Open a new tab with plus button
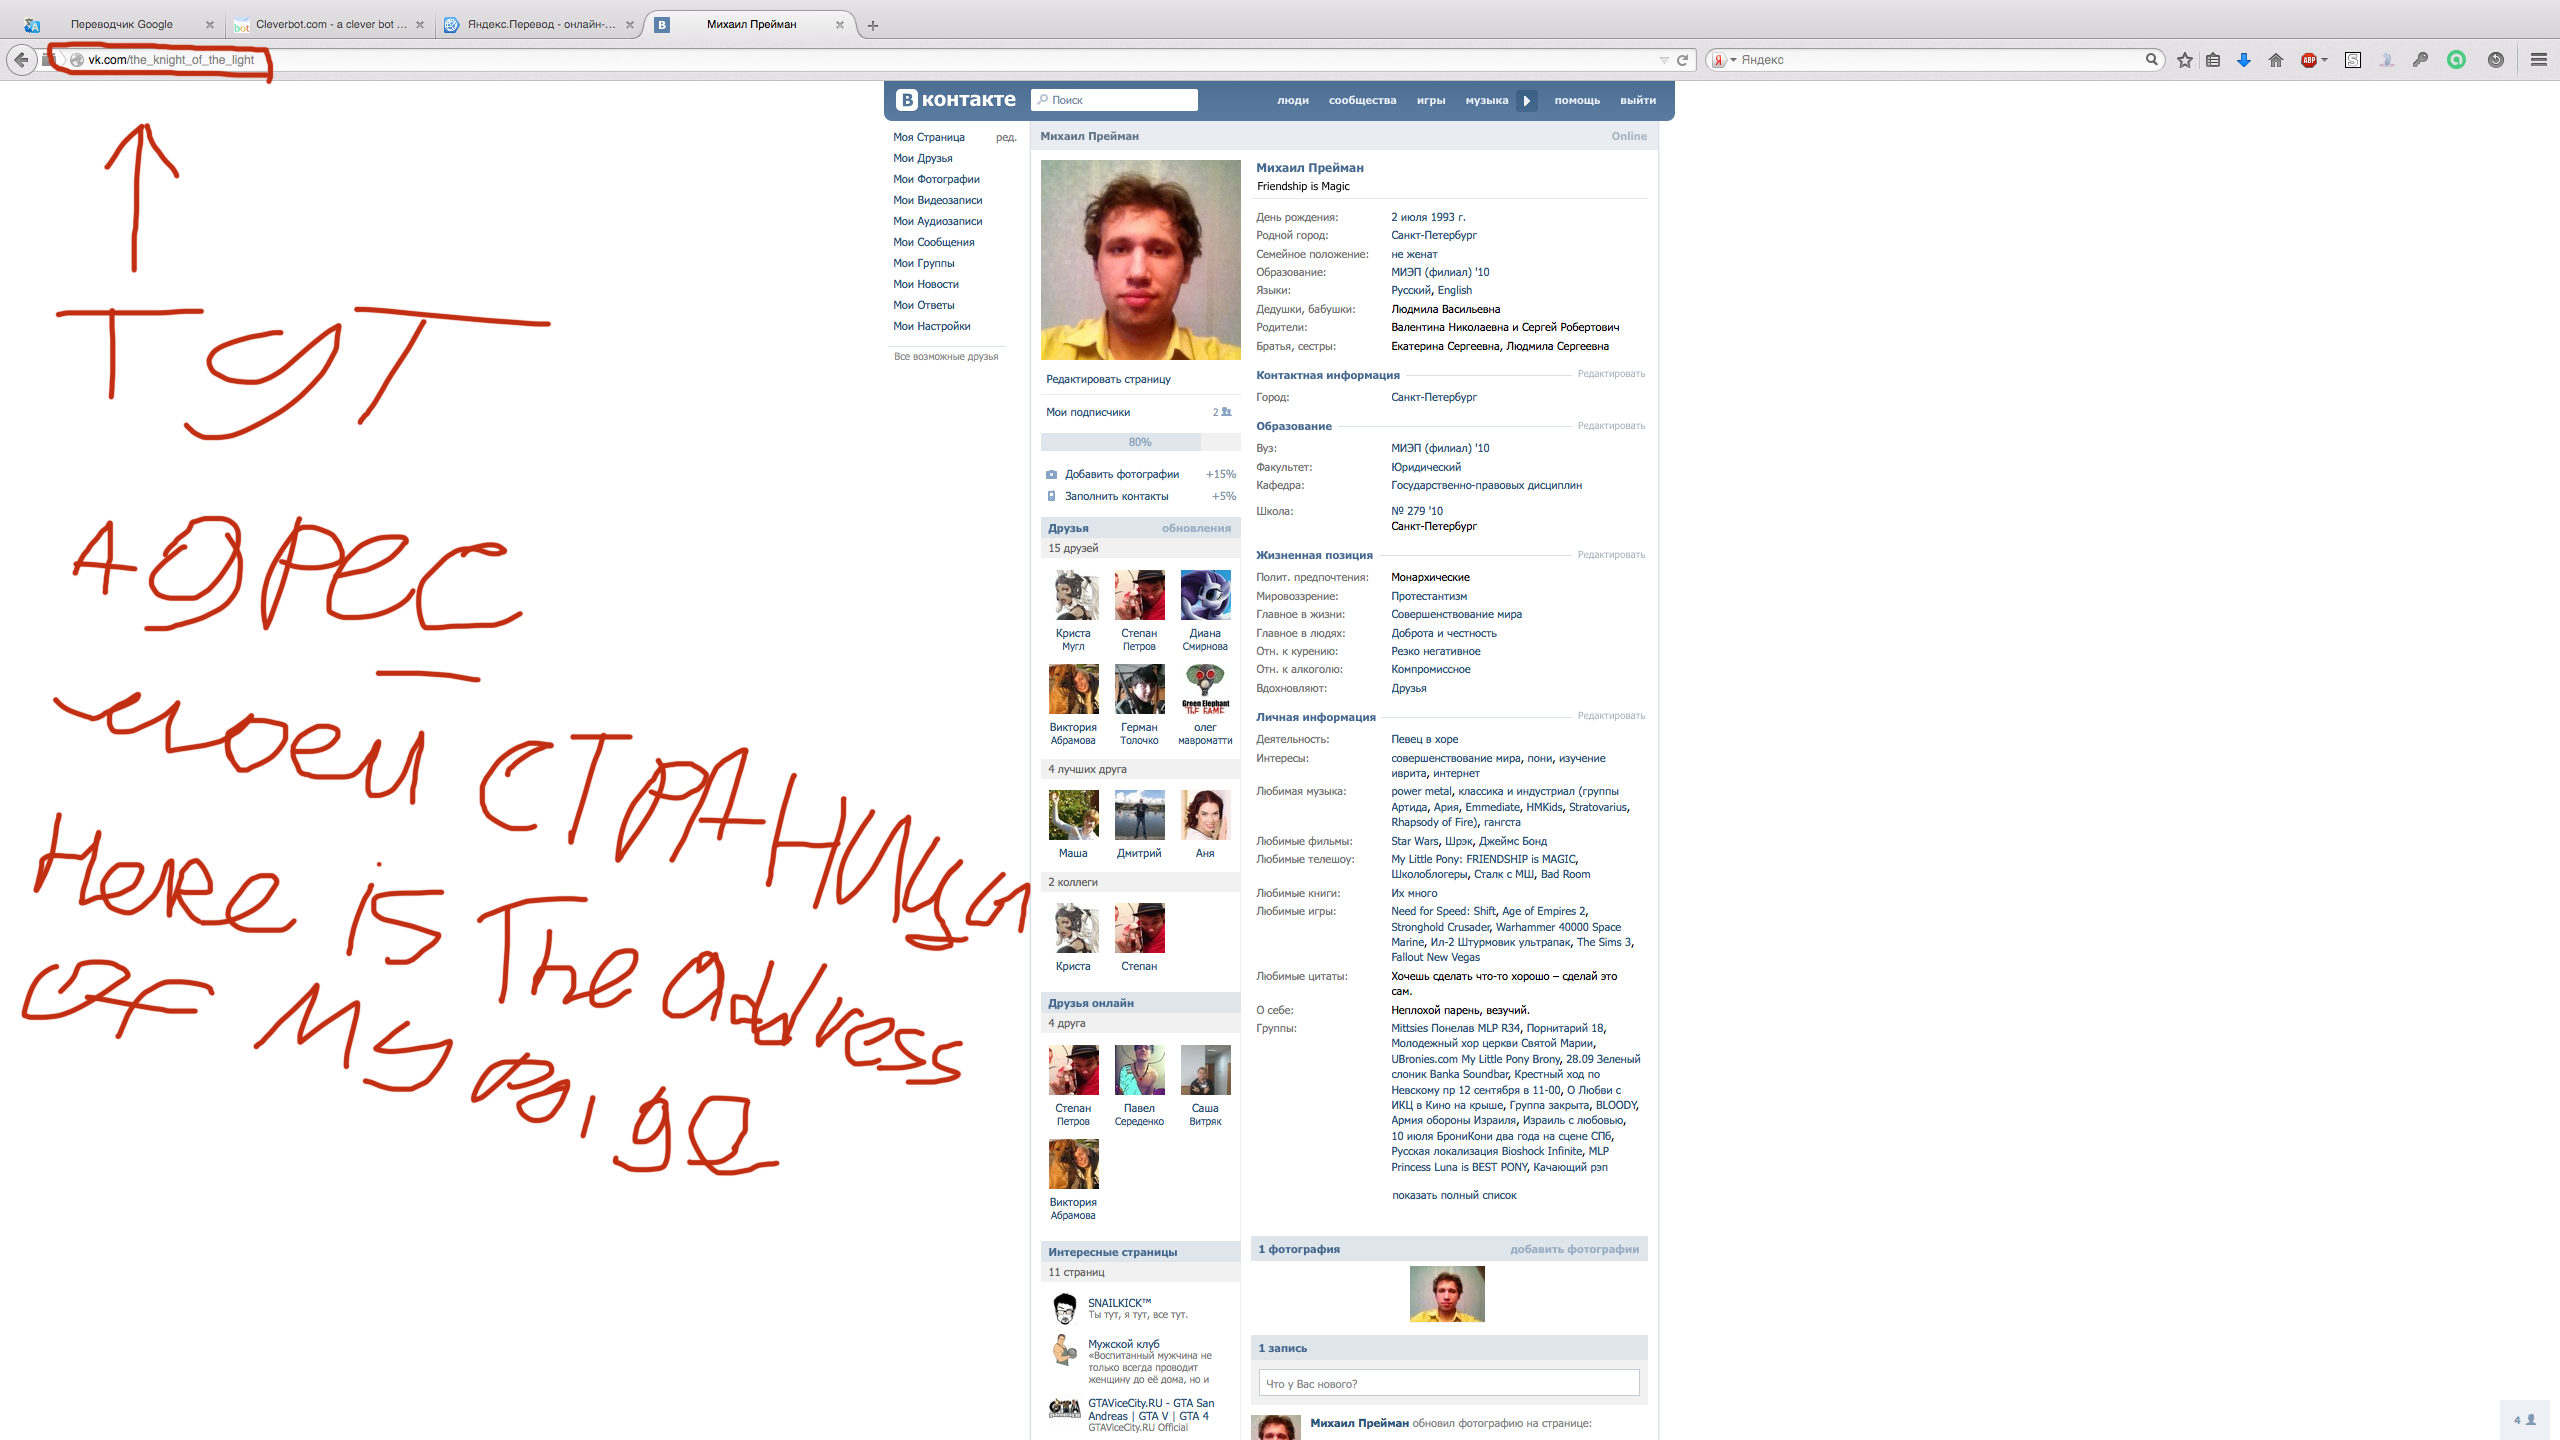Screen dimensions: 2560x1440 (x=873, y=25)
